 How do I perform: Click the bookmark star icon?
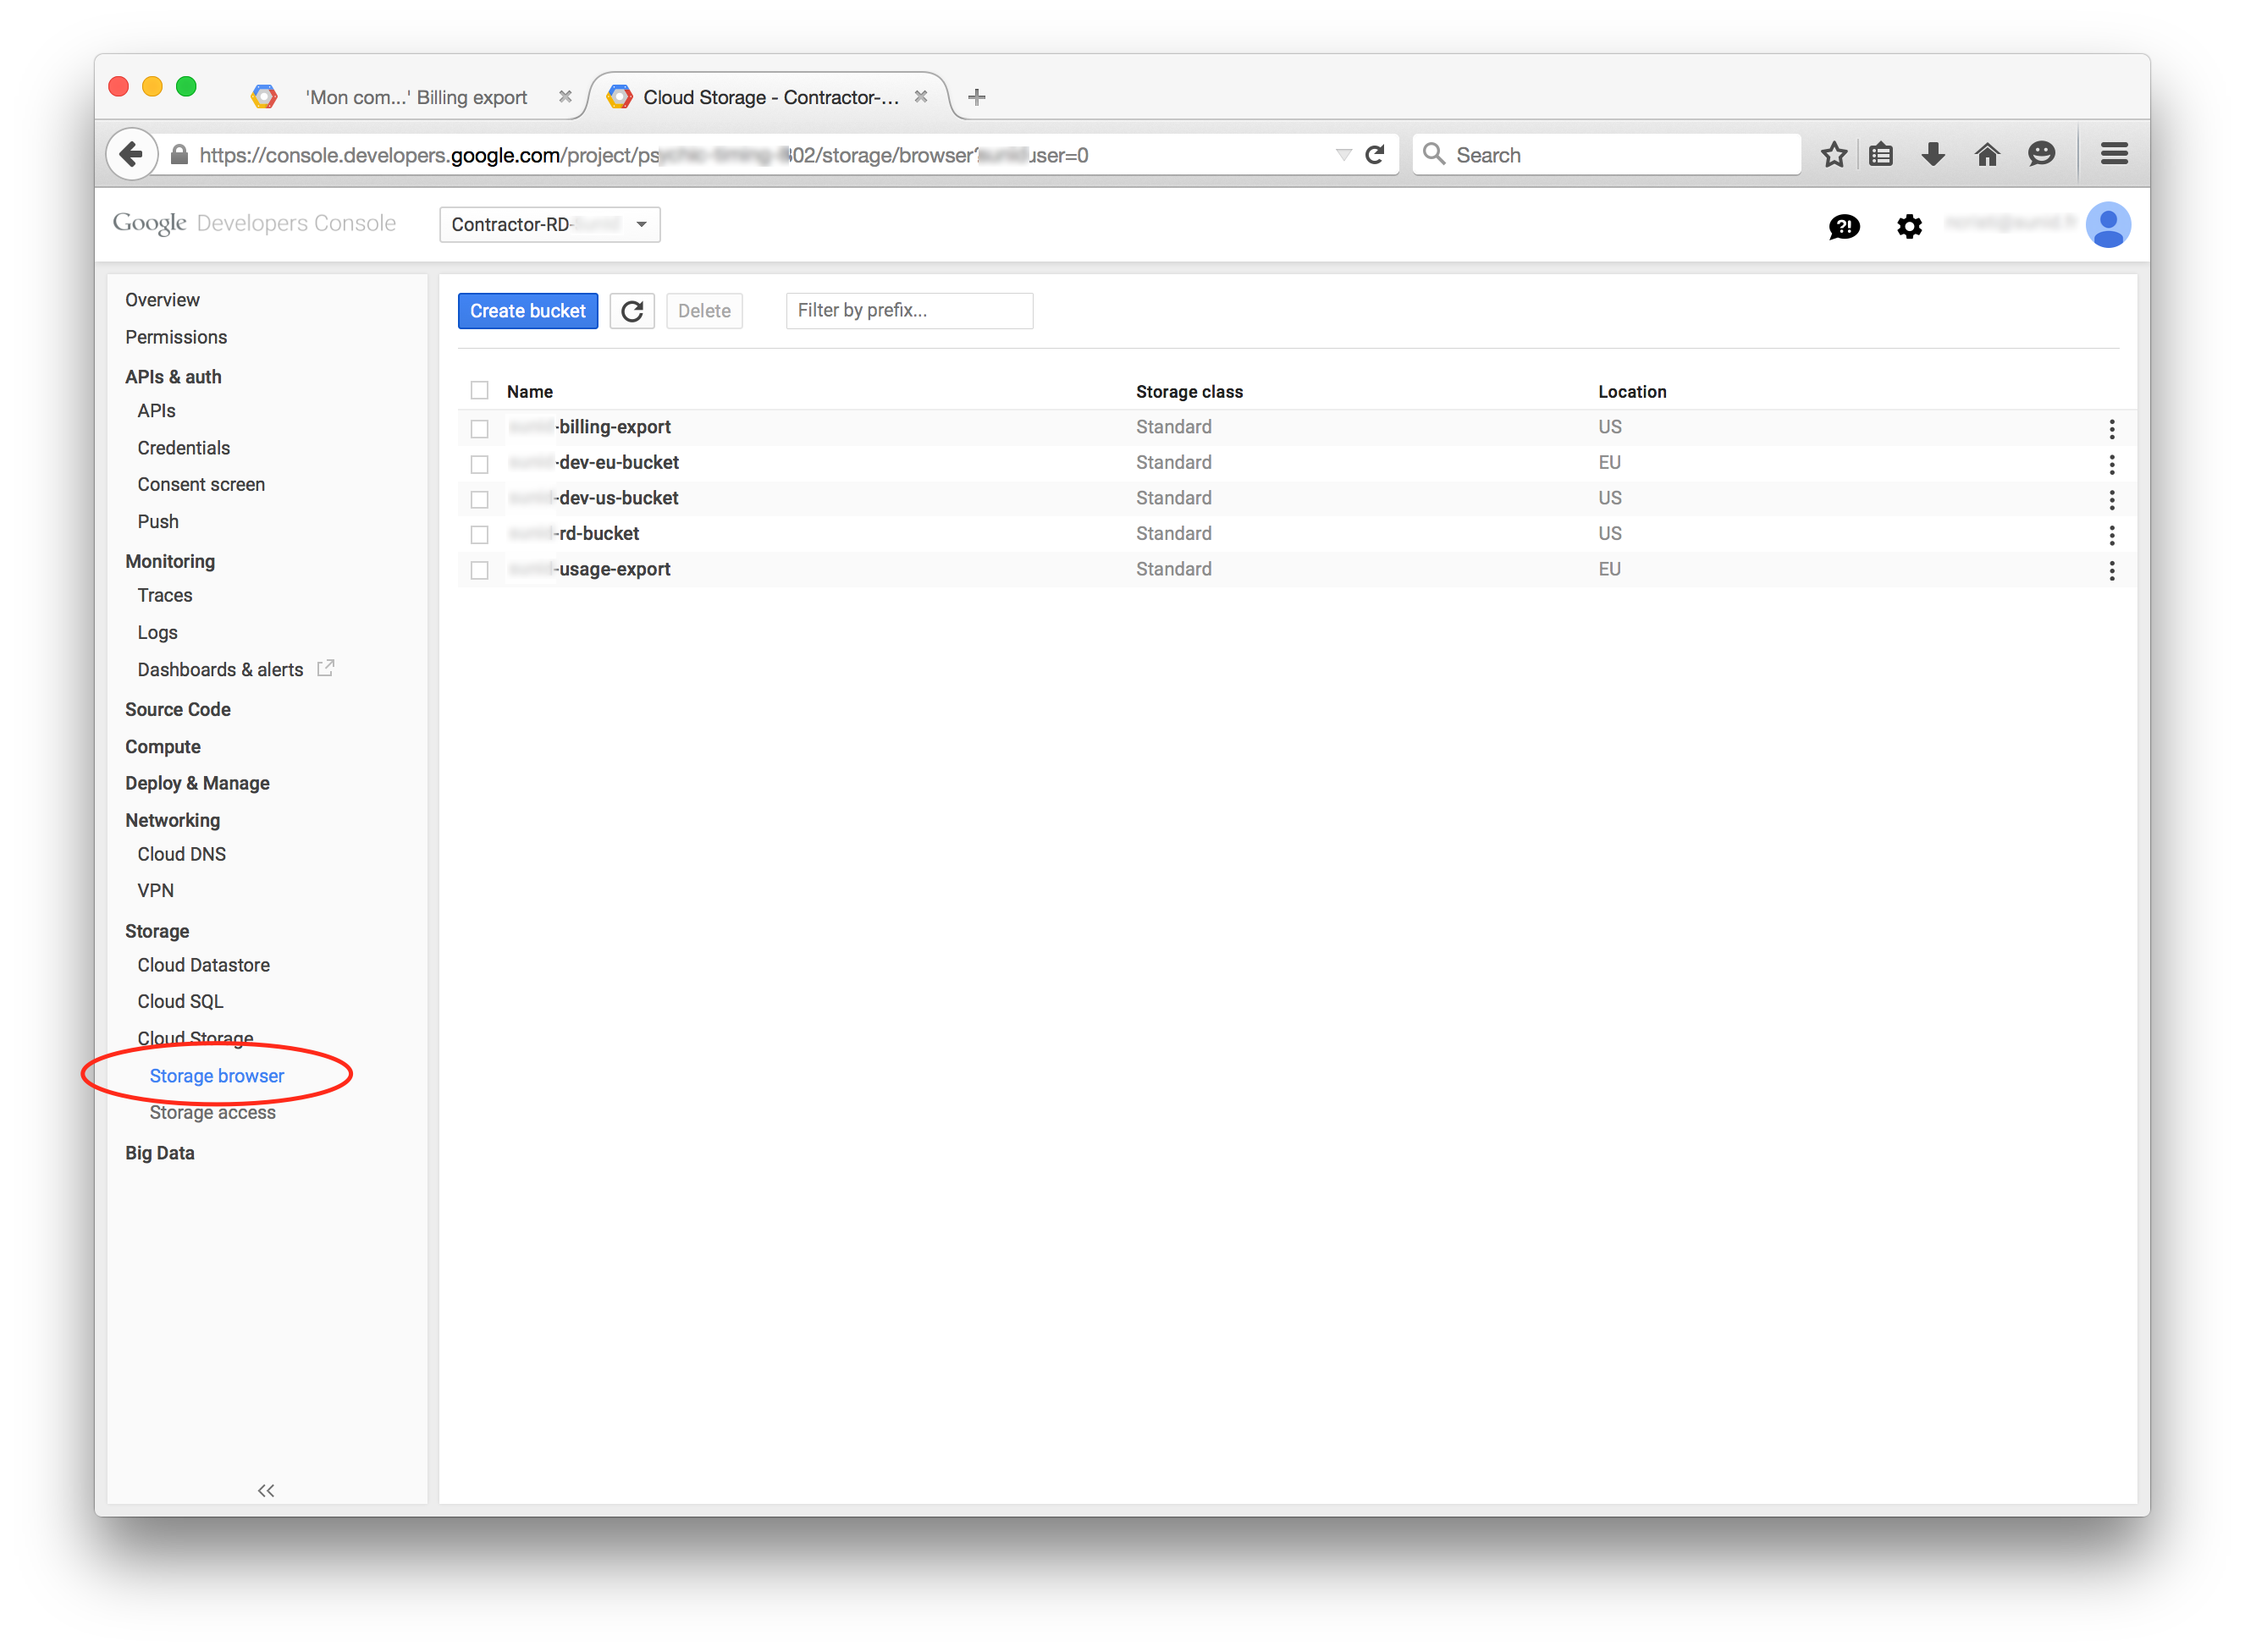pos(1833,154)
